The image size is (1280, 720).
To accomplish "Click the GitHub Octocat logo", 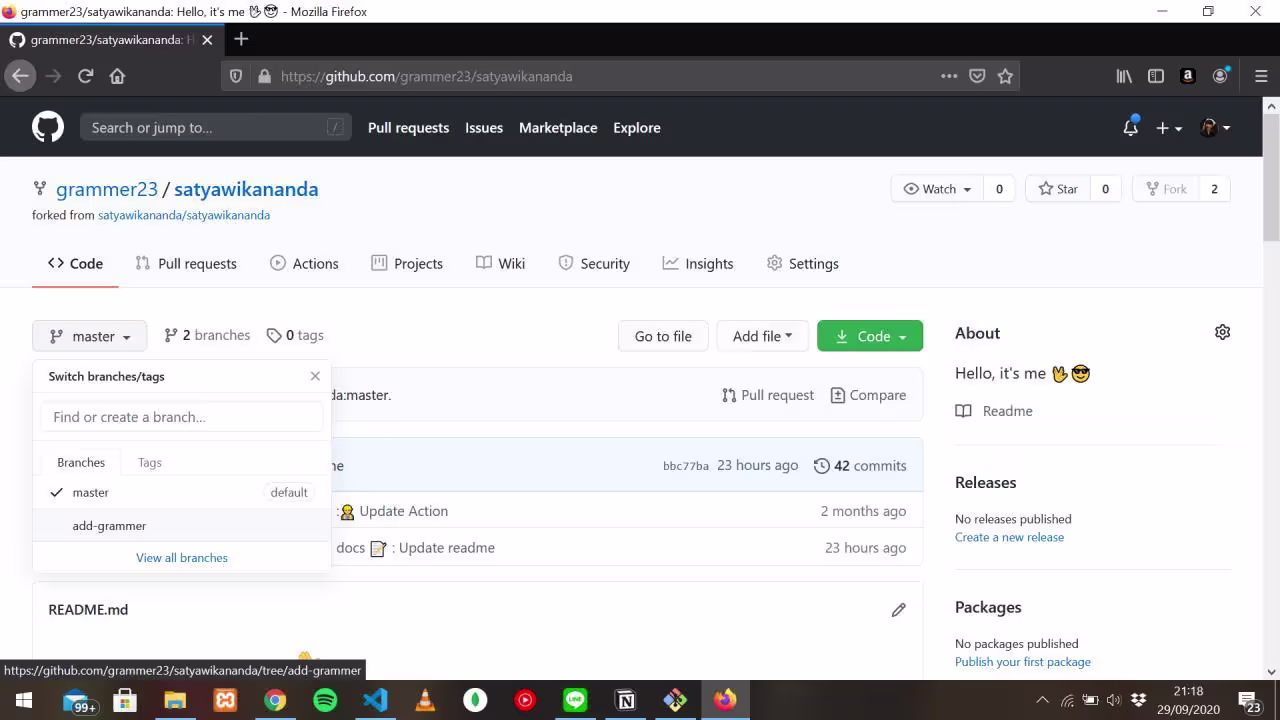I will pos(48,127).
